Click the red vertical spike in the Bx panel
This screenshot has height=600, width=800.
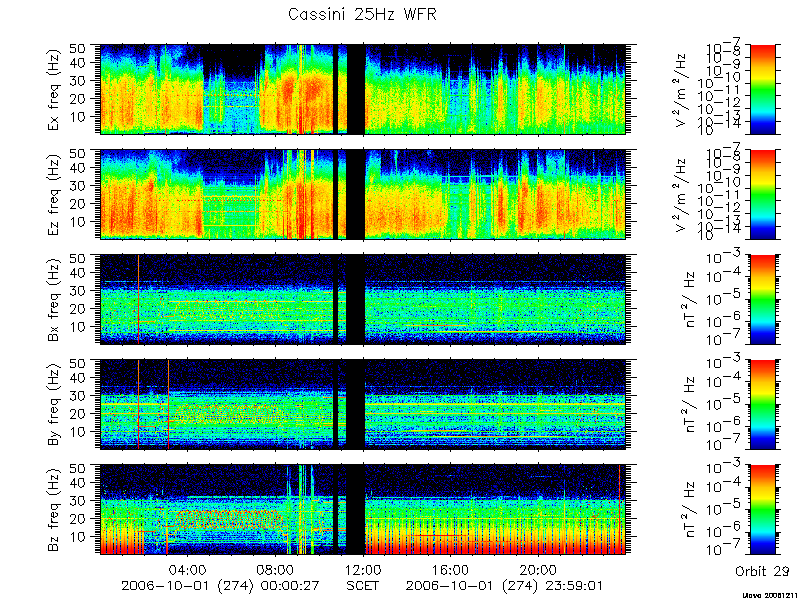click(x=138, y=299)
